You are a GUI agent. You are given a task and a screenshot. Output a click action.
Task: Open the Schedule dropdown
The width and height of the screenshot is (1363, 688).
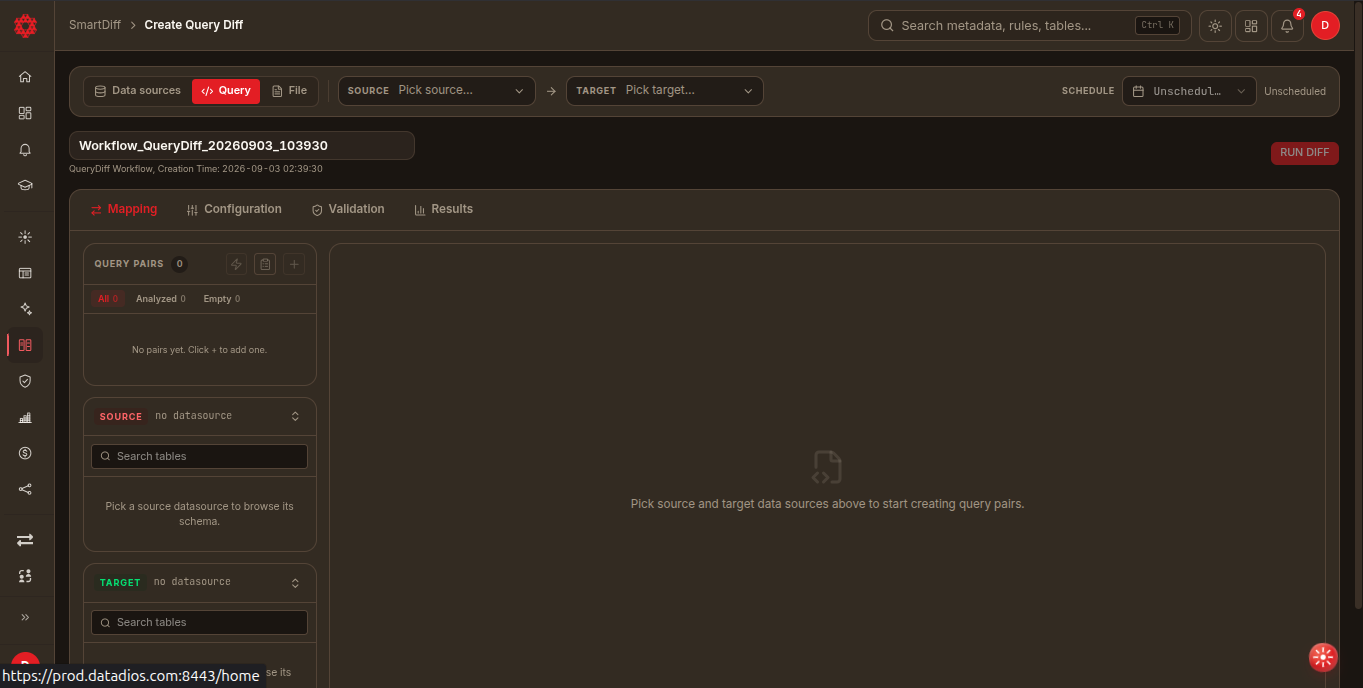click(1189, 91)
